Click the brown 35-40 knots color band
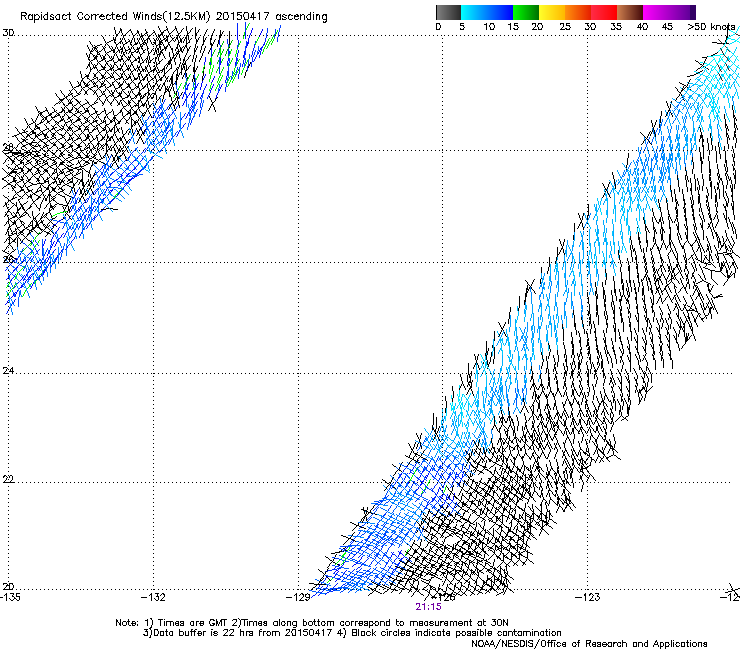Image resolution: width=740 pixels, height=650 pixels. 630,12
